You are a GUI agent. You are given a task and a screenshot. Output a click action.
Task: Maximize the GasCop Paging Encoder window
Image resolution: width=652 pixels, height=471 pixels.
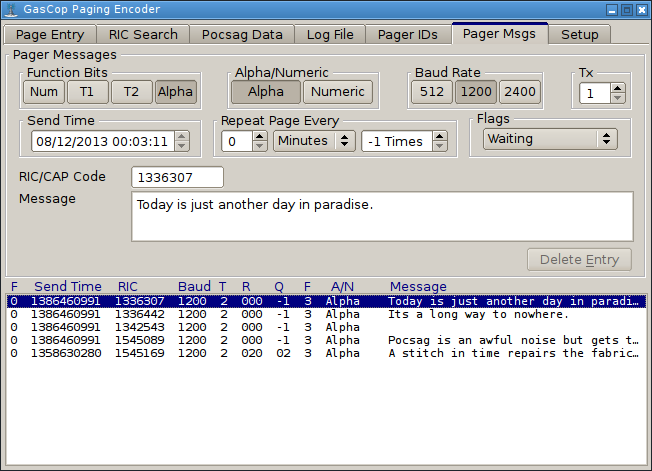coord(627,10)
